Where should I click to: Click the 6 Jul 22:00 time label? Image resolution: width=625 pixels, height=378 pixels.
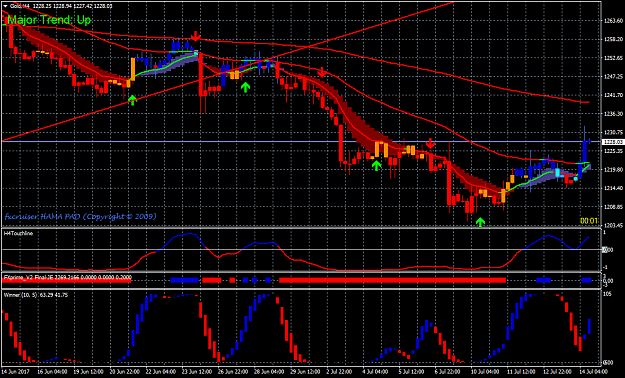point(448,372)
